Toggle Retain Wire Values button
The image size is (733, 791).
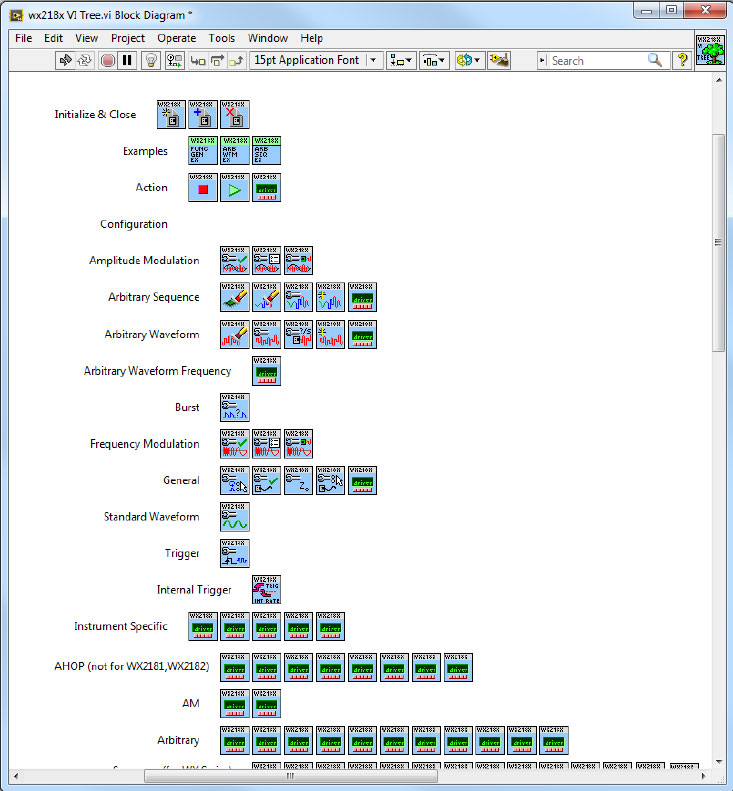[175, 60]
